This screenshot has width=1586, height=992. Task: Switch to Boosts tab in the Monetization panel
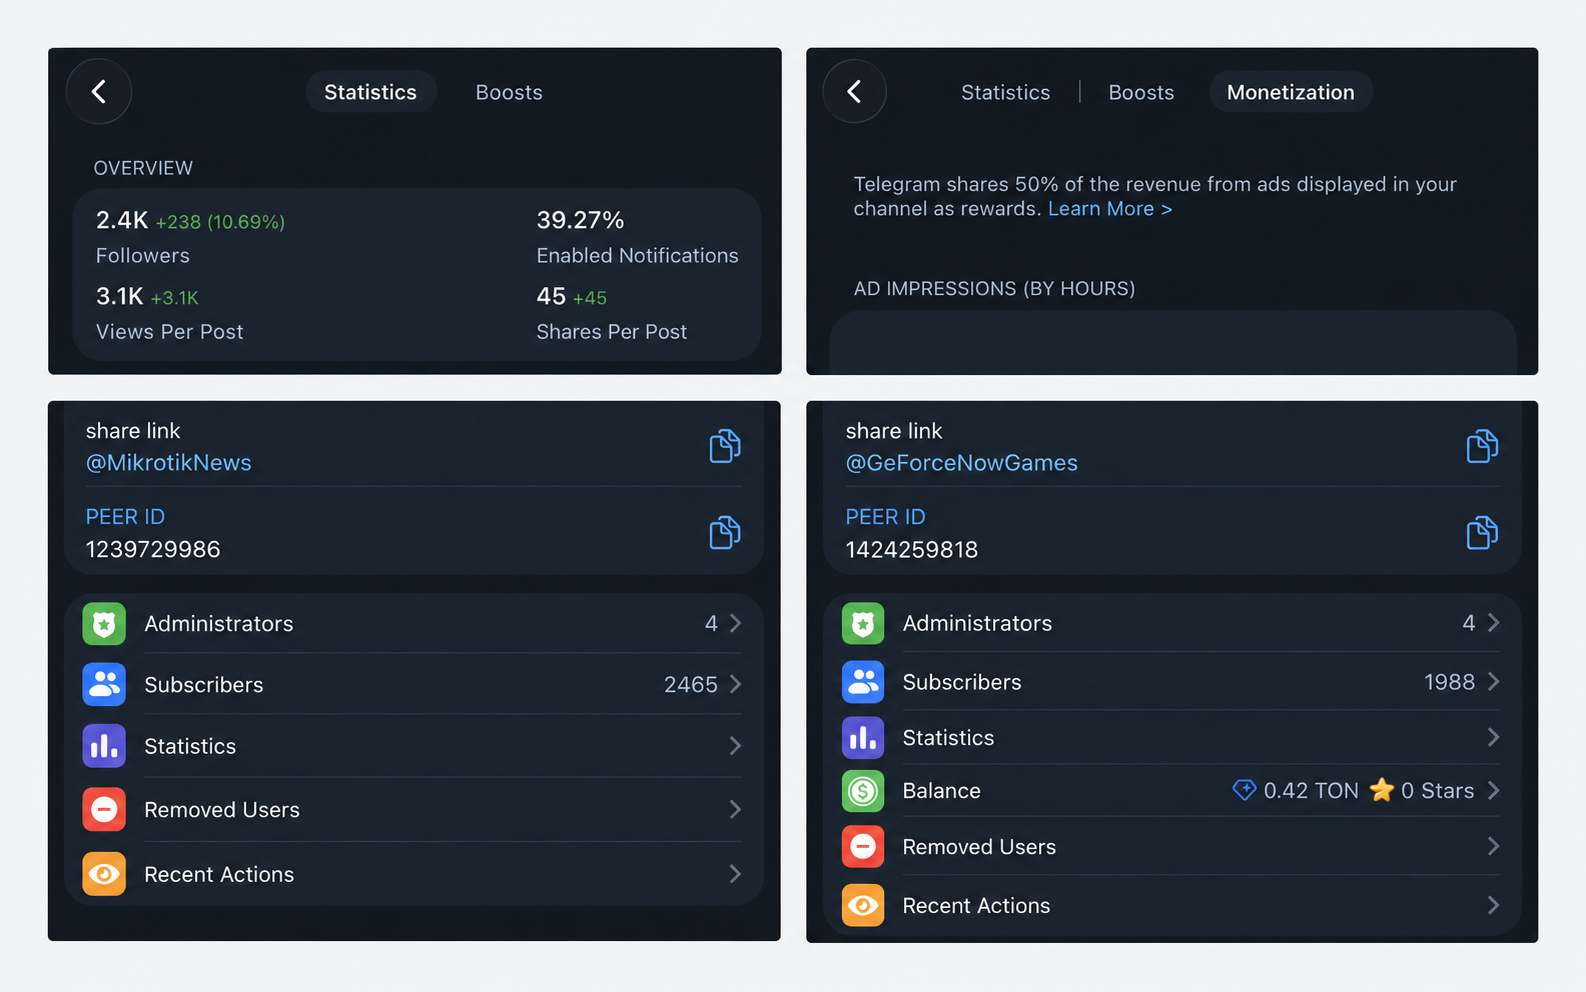click(1141, 92)
